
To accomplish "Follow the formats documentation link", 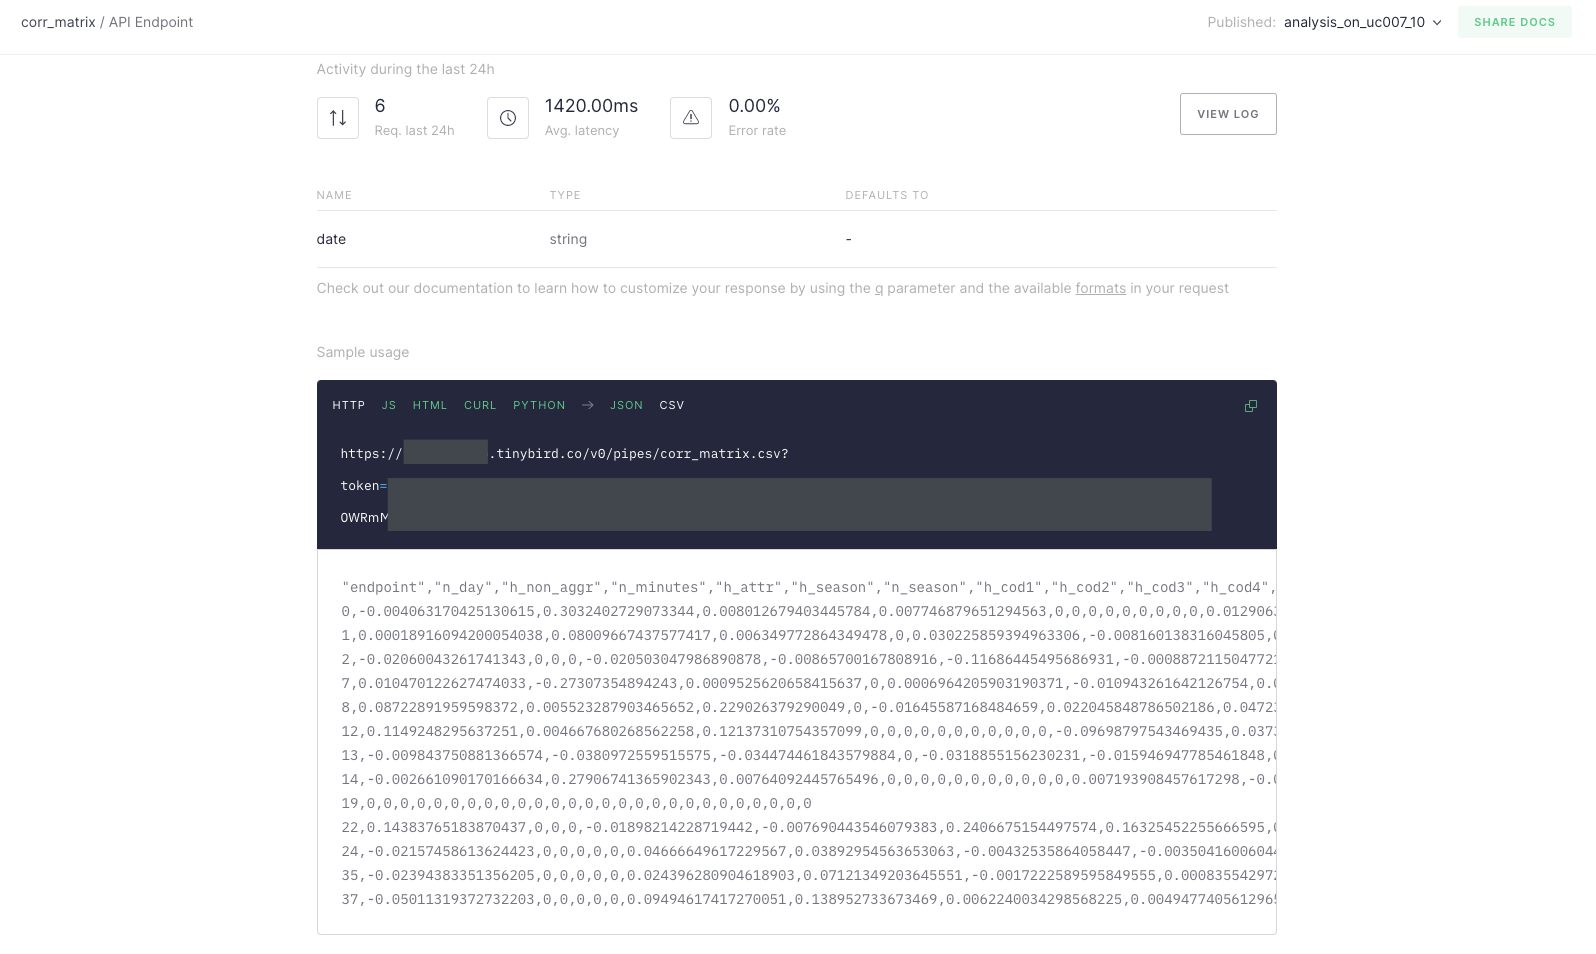I will pyautogui.click(x=1100, y=289).
